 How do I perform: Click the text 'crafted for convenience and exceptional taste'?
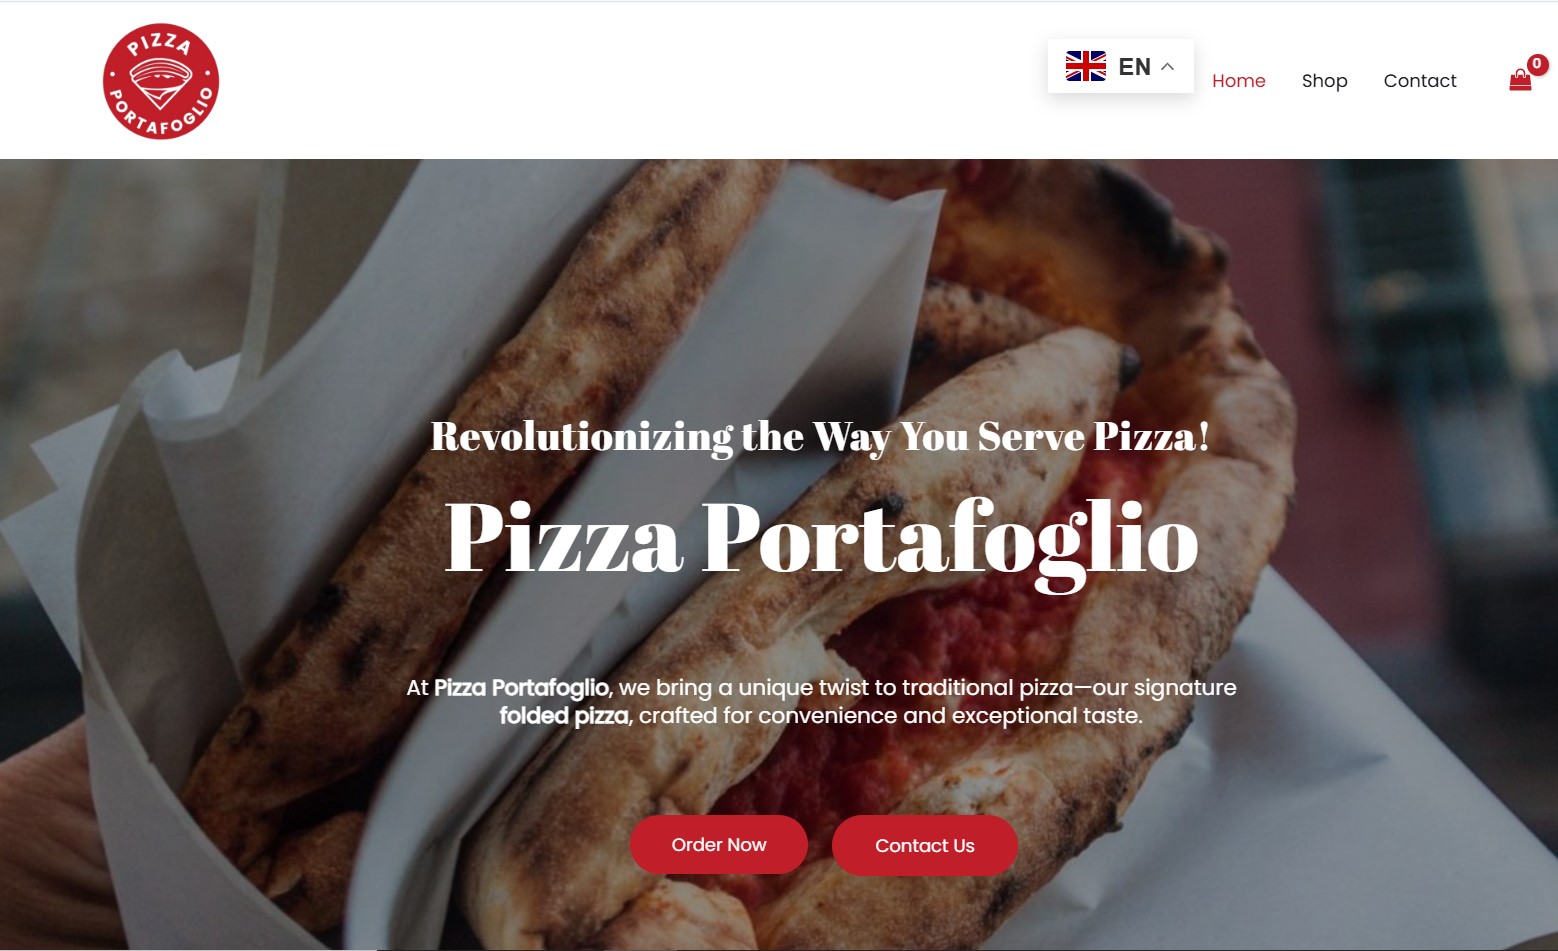point(890,716)
